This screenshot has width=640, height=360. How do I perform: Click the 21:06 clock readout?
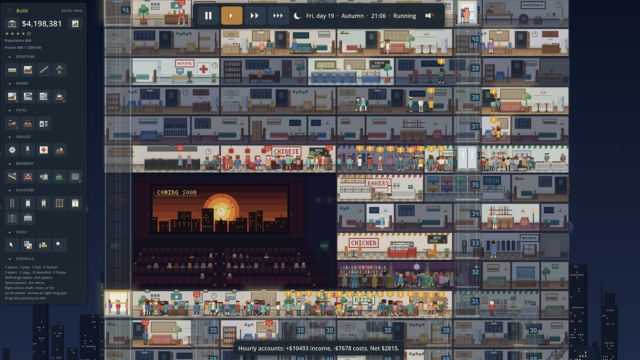coord(378,16)
